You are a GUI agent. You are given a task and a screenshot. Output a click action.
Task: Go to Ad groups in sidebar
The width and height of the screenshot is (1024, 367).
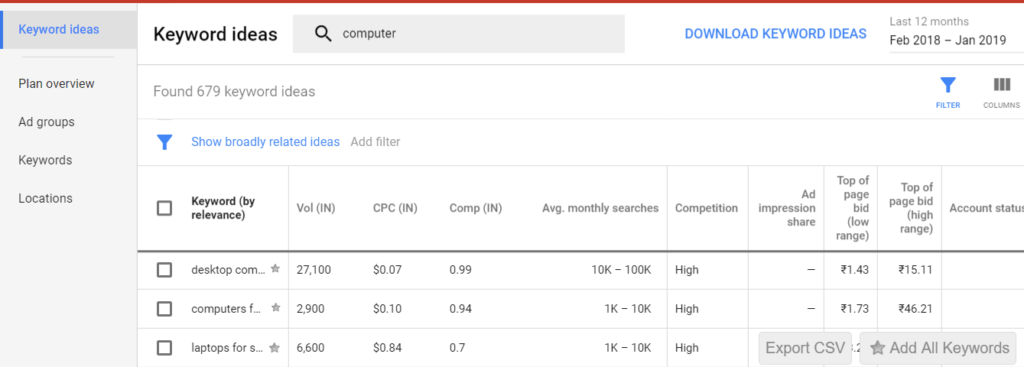(46, 122)
